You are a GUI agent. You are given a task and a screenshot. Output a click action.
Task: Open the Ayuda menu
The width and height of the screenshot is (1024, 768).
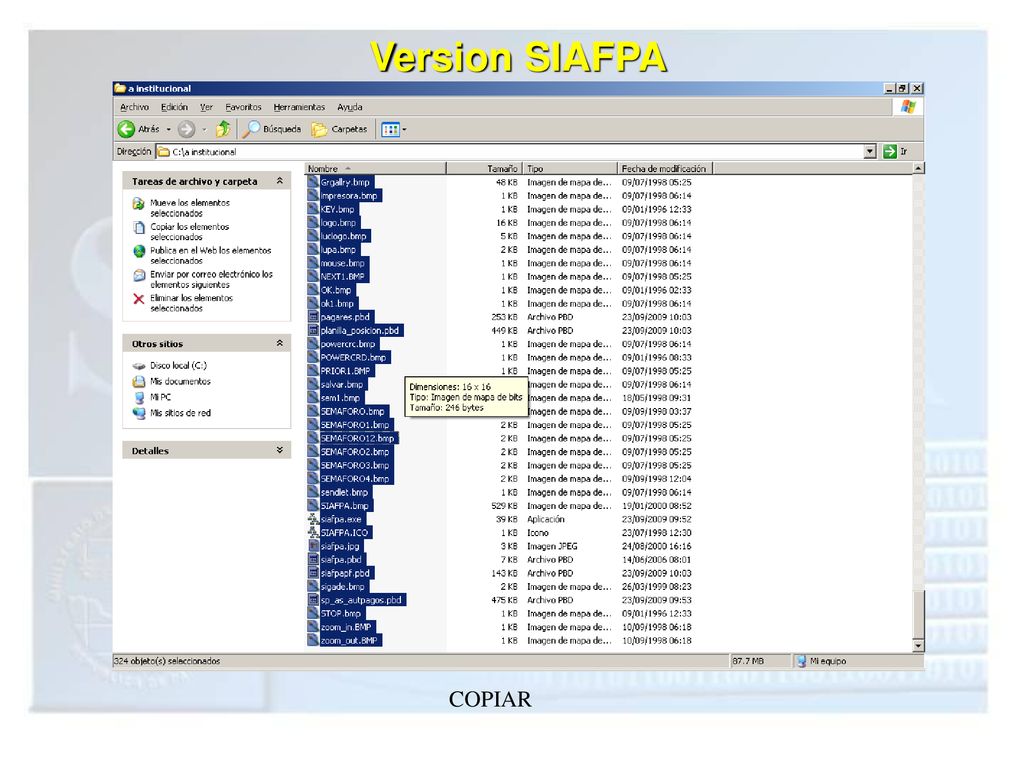point(349,107)
